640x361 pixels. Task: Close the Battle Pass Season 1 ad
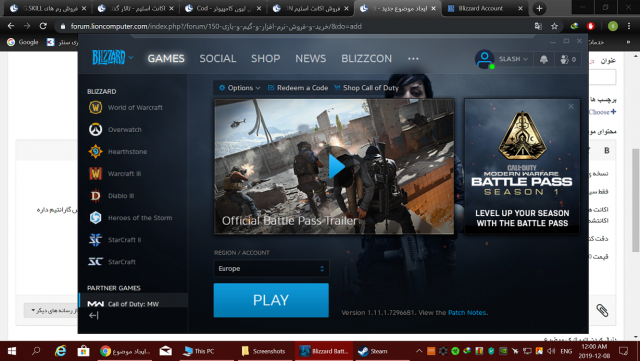click(571, 107)
